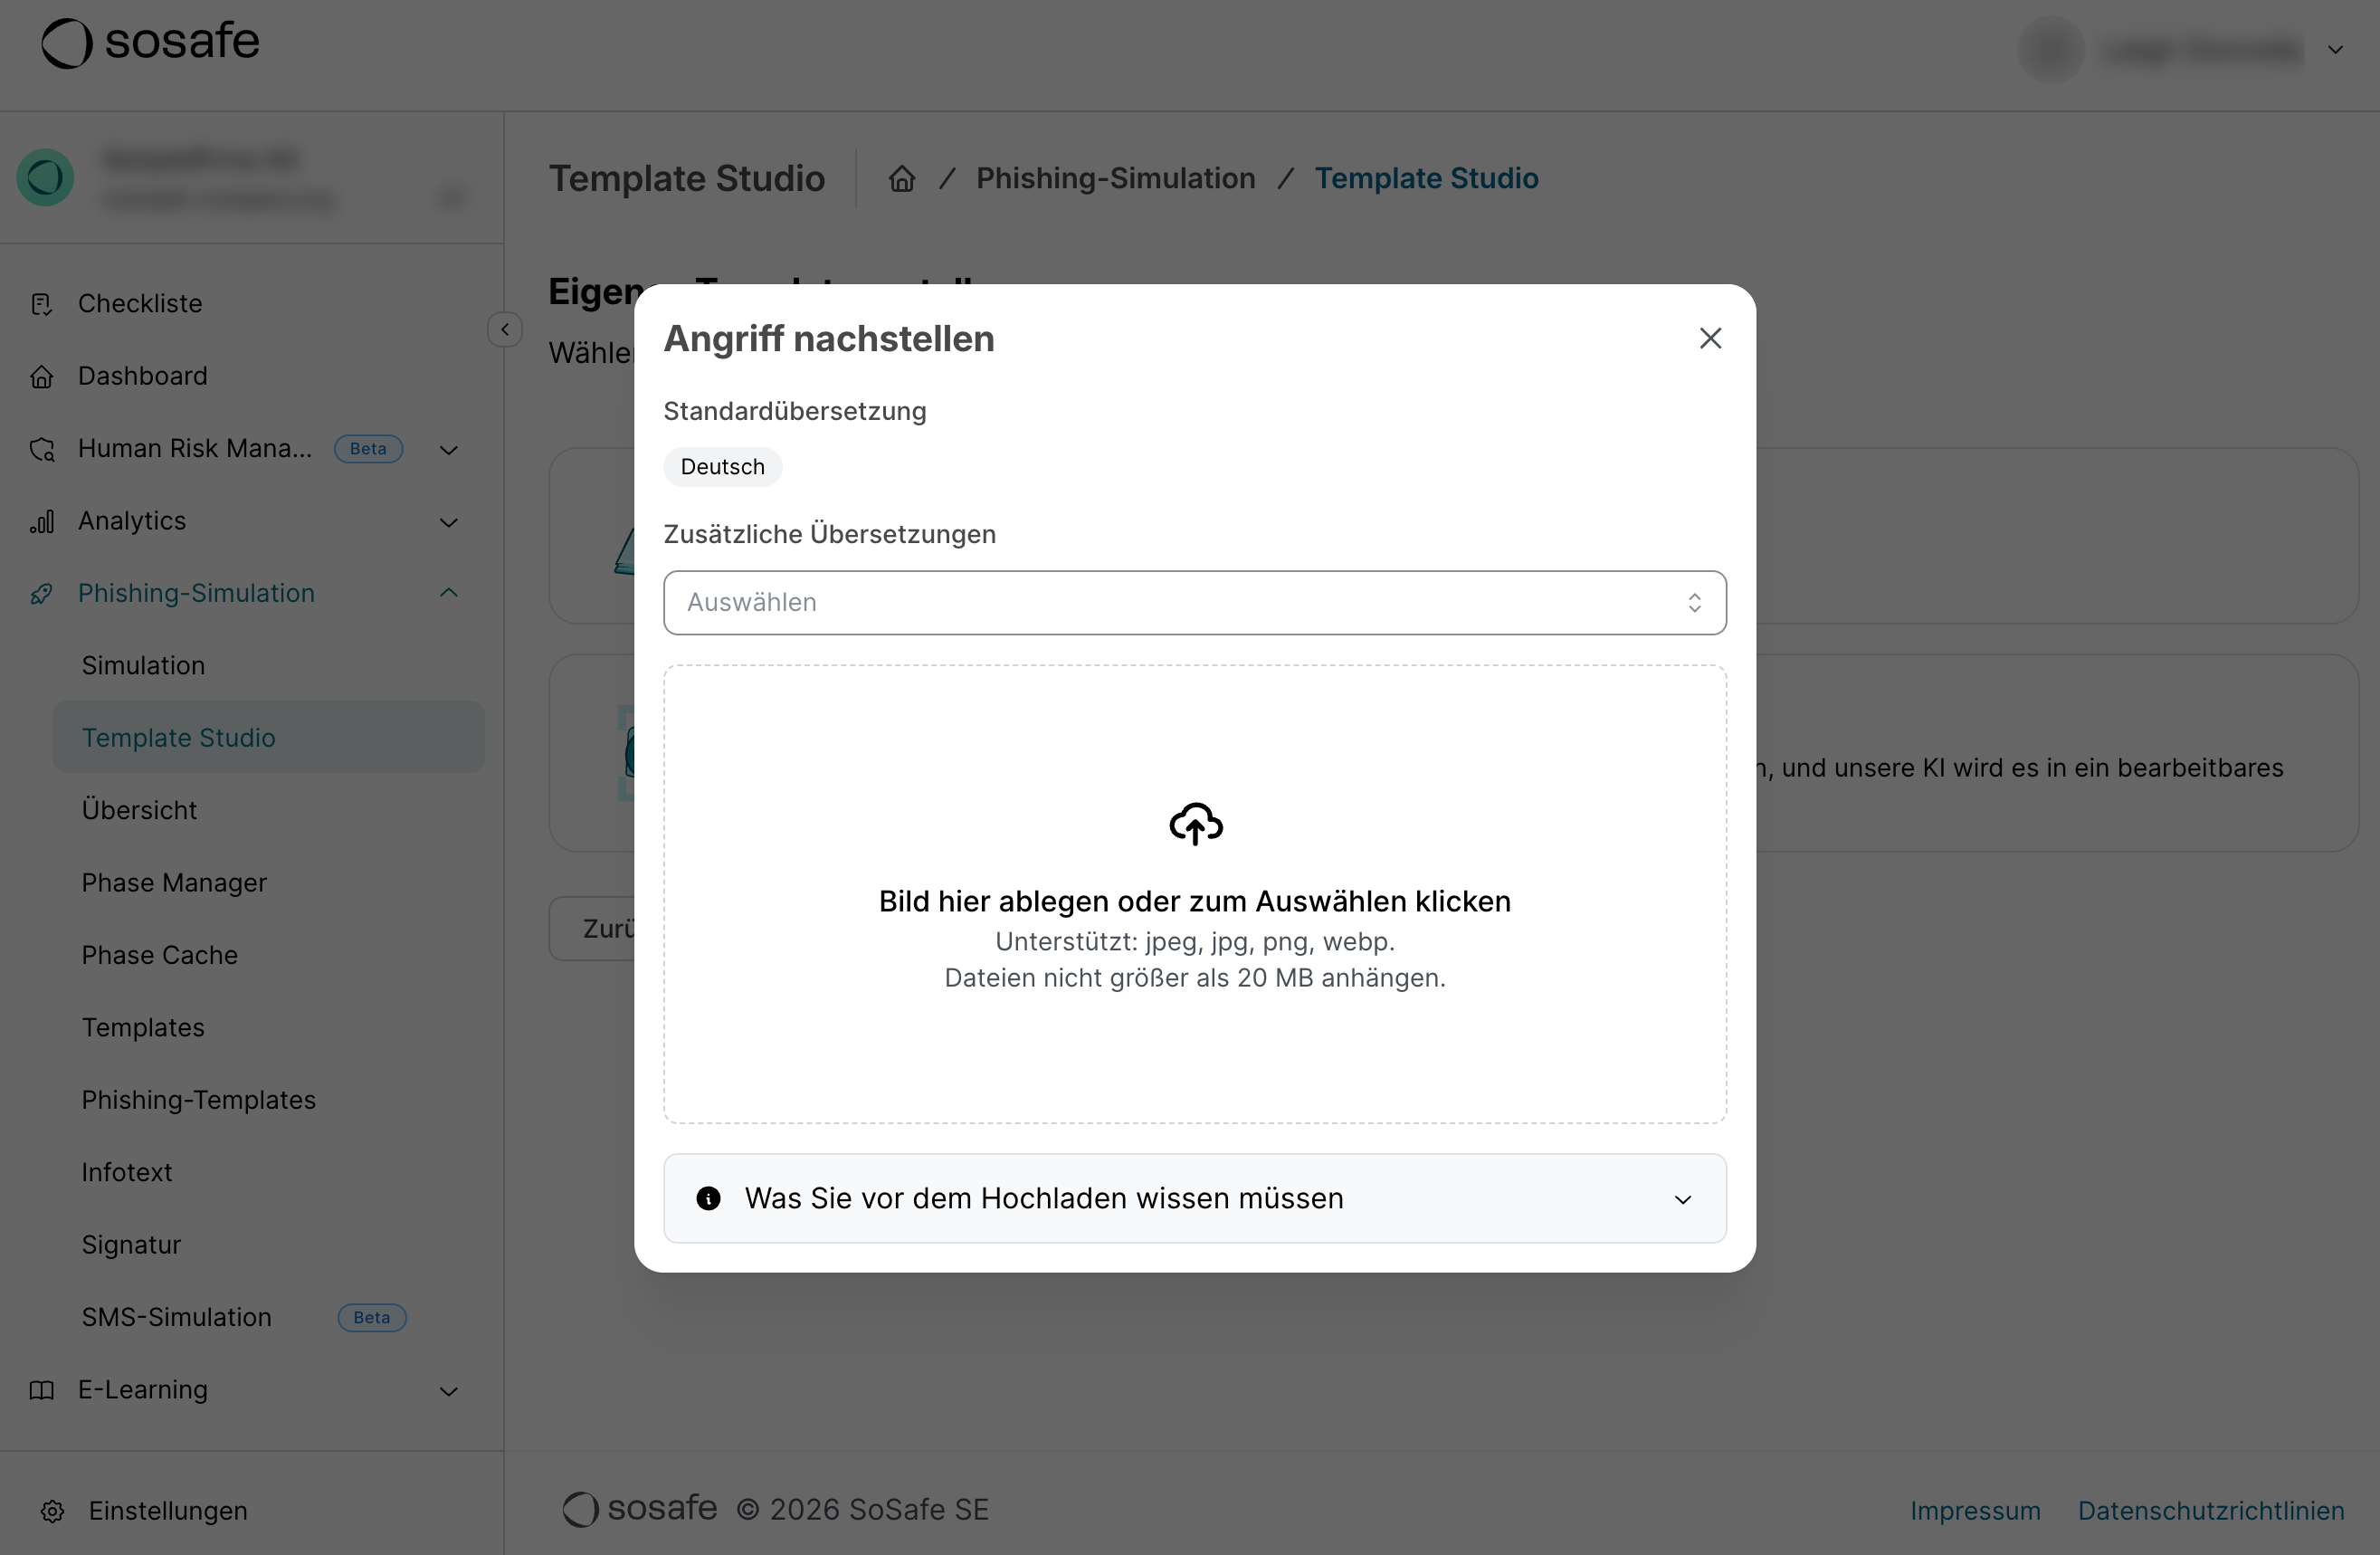Expand the E-Learning sidebar section
2380x1555 pixels.
pos(449,1391)
